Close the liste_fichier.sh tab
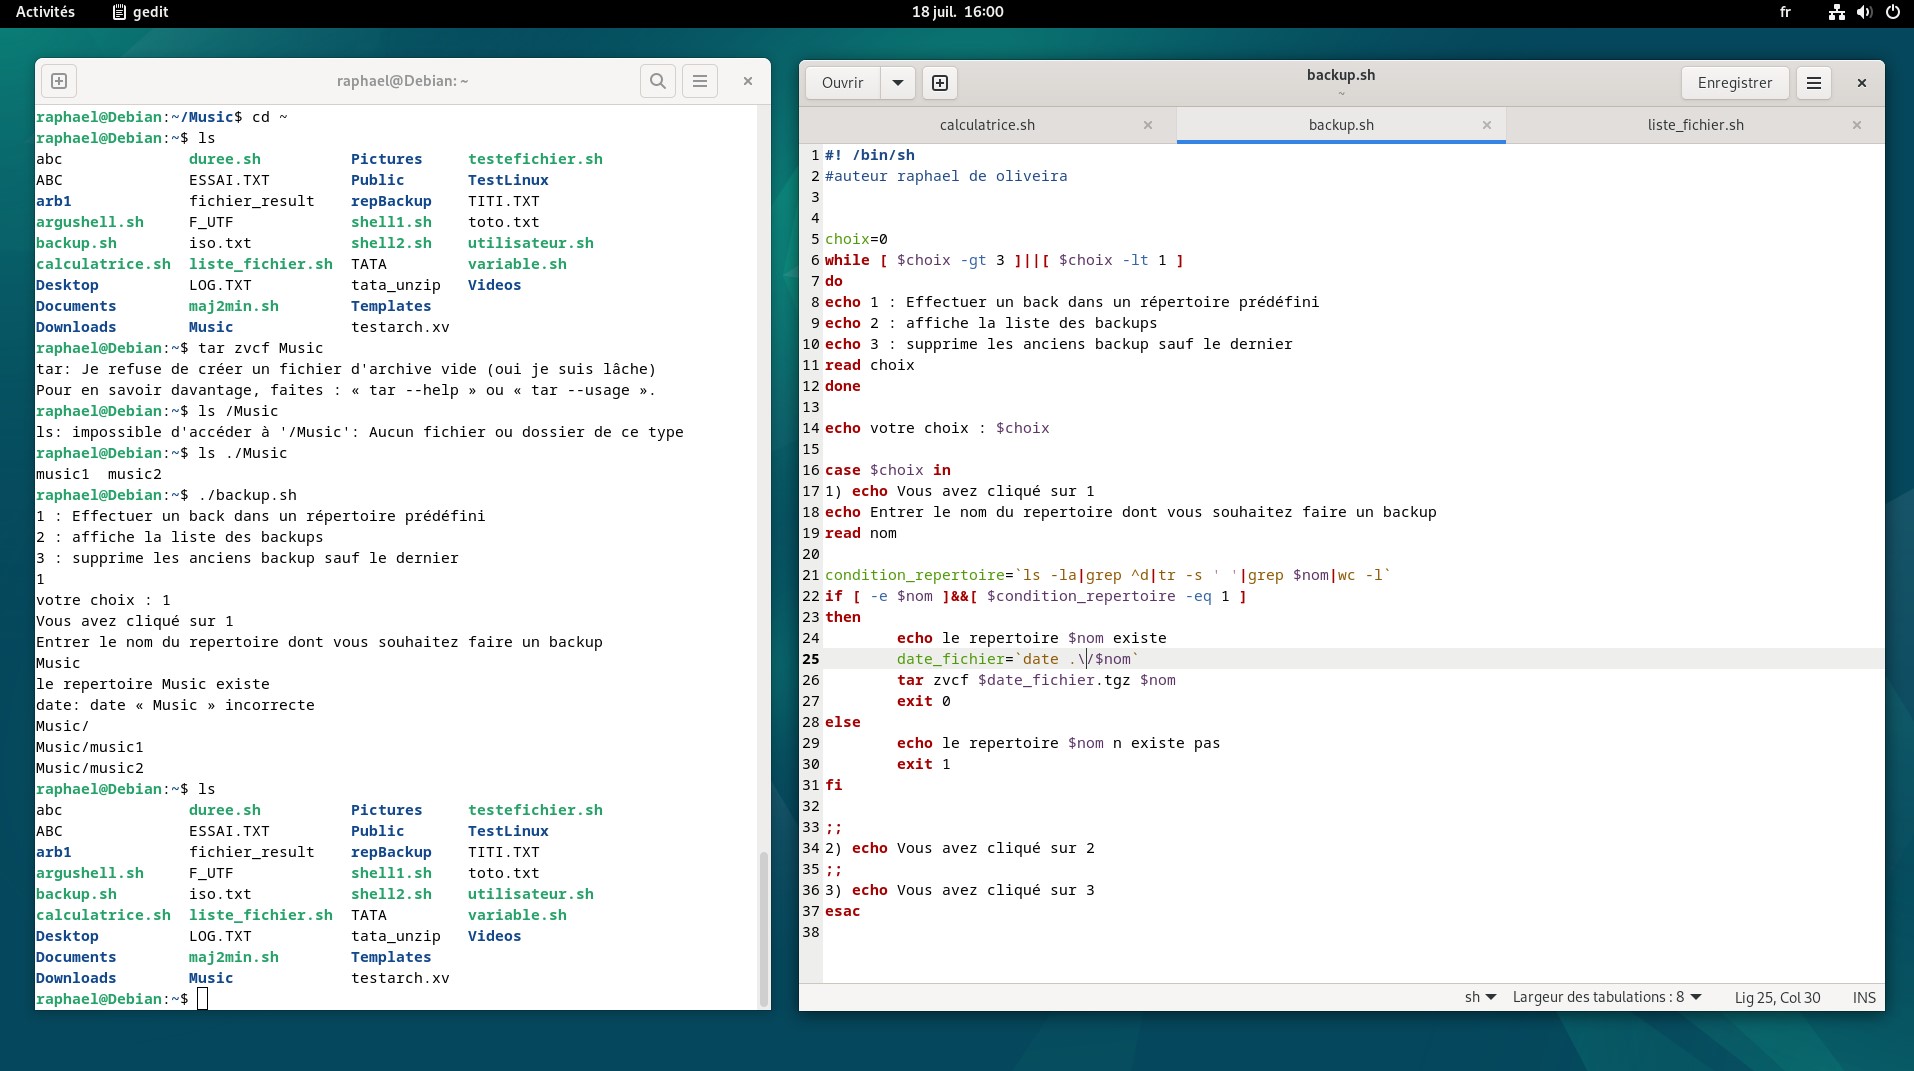This screenshot has height=1071, width=1914. [1857, 125]
